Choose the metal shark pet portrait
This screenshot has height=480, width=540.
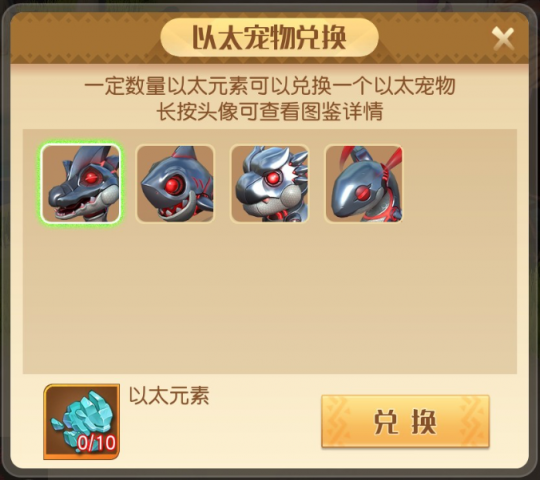(175, 184)
